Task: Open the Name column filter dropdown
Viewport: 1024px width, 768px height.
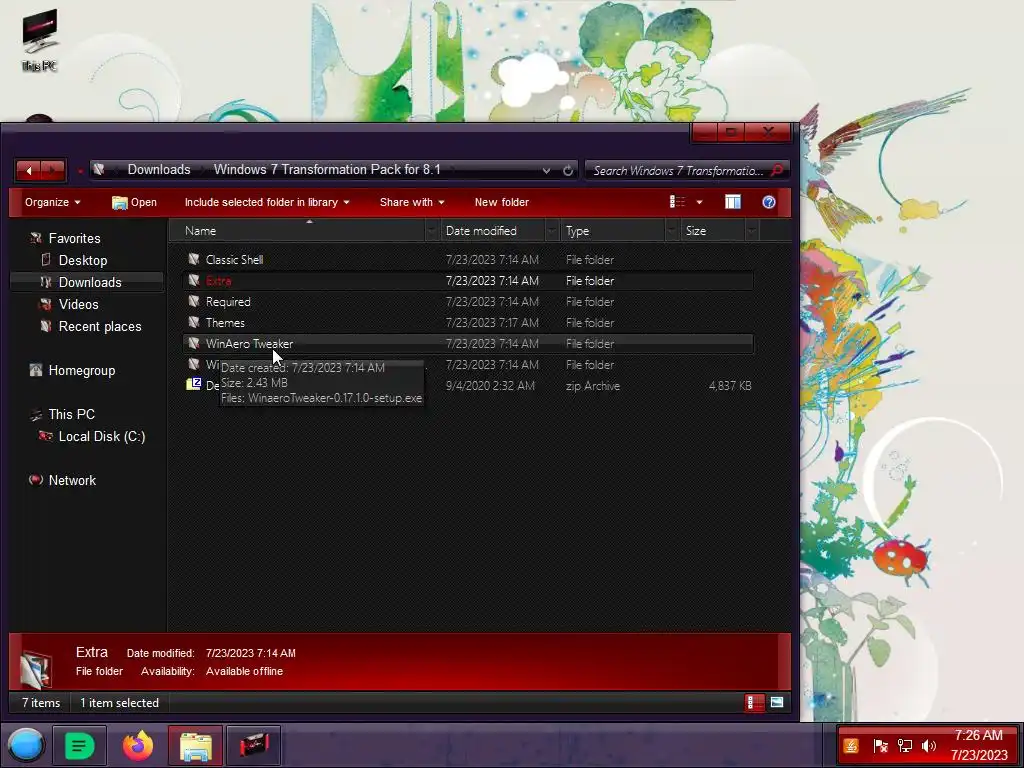Action: [x=432, y=231]
